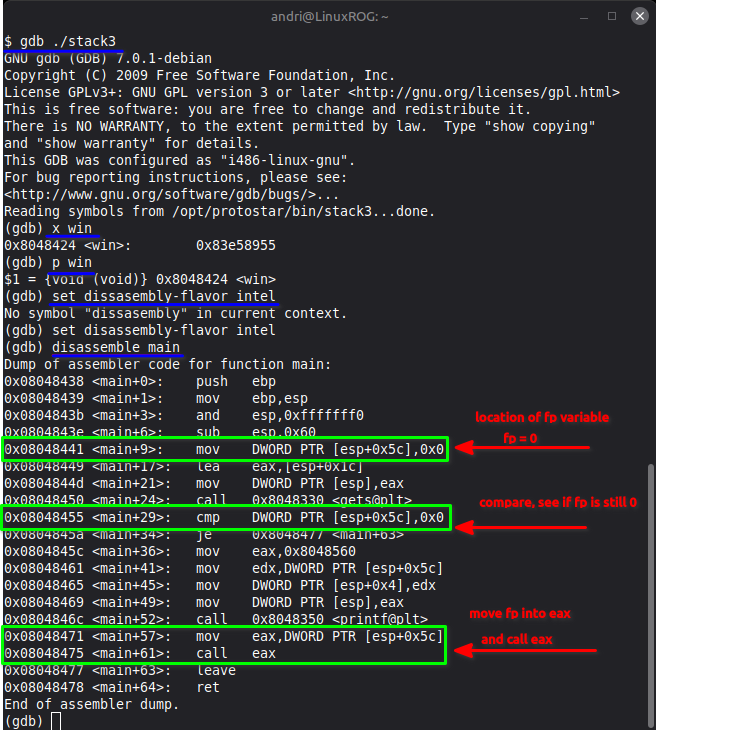Click the main+63 'leave' line

tap(120, 671)
